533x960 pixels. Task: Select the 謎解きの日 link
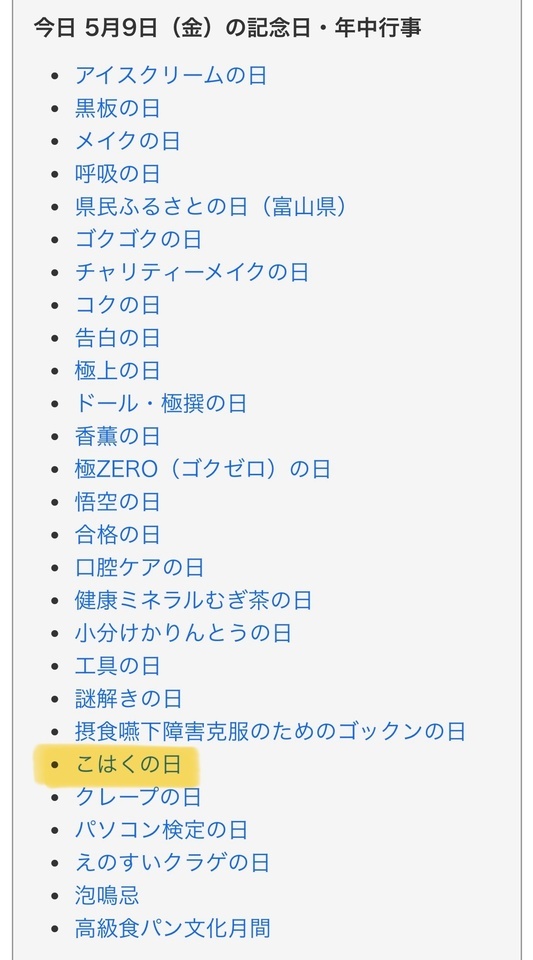129,699
